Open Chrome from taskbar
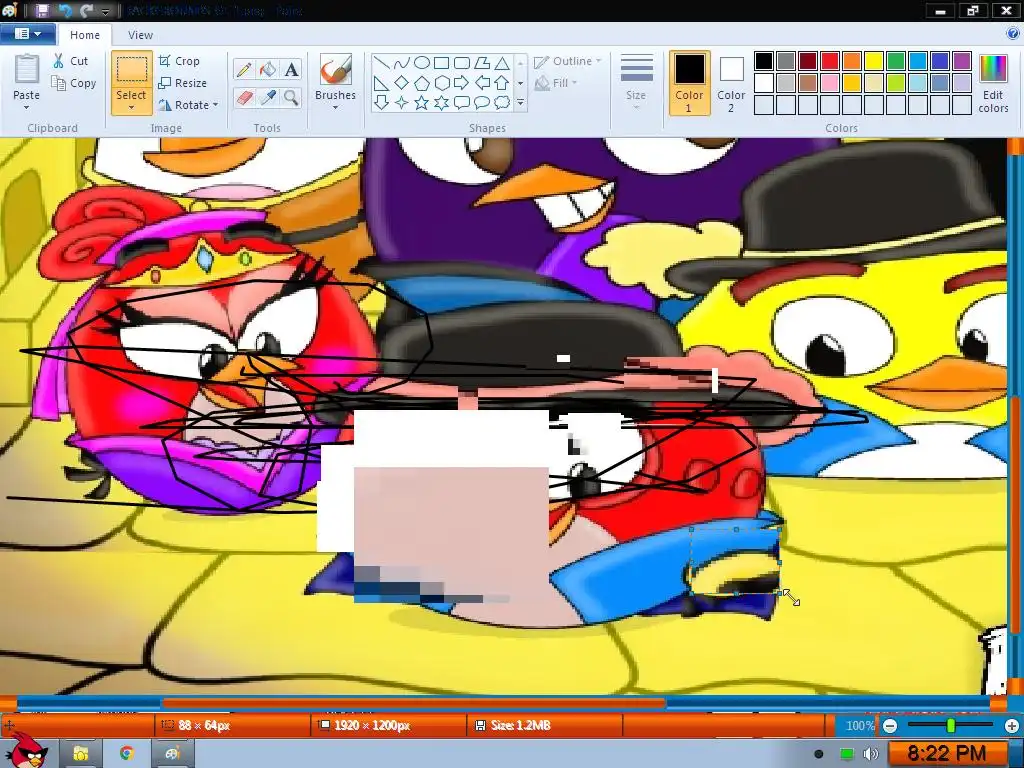Image resolution: width=1024 pixels, height=768 pixels. point(127,754)
